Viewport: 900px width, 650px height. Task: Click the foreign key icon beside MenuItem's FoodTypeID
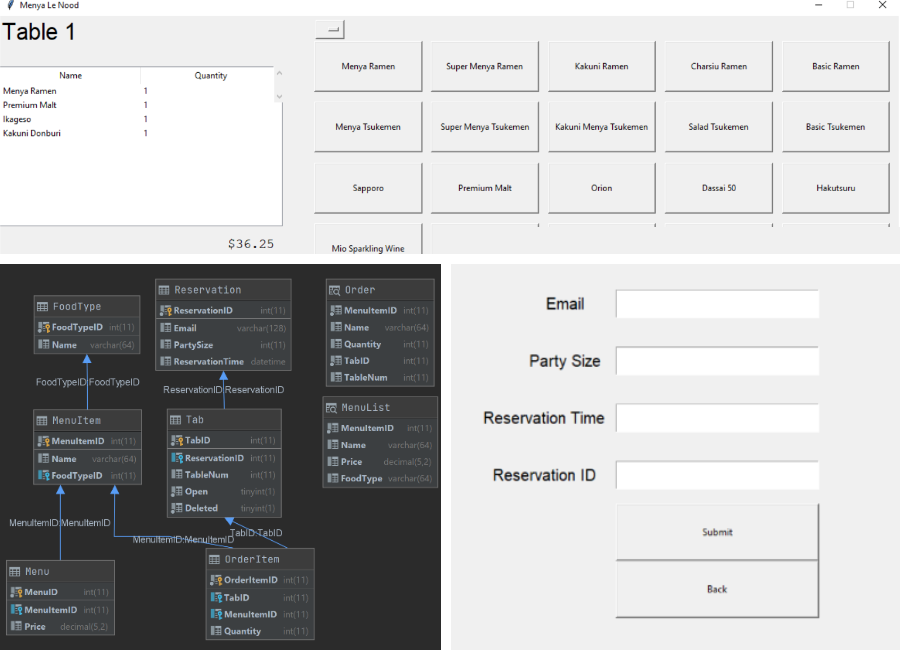click(43, 476)
